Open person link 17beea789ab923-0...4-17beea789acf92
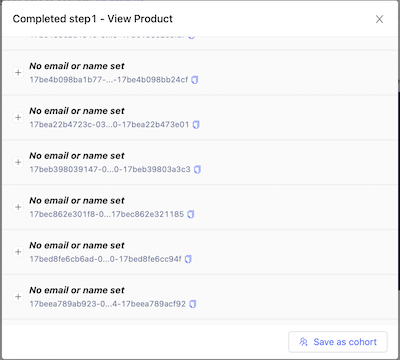400x360 pixels. coord(108,304)
